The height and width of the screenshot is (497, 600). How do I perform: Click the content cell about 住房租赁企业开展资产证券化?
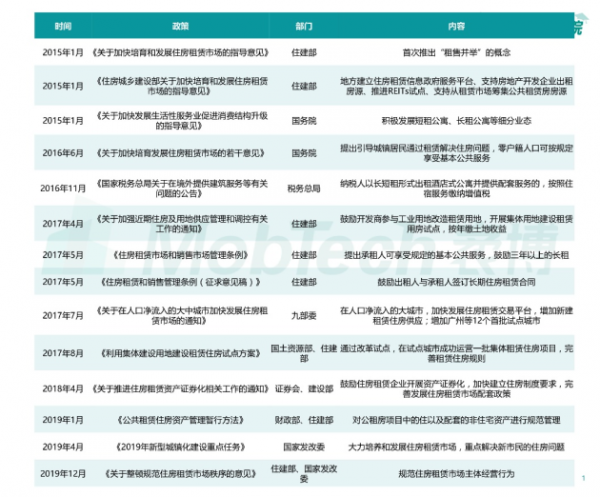[456, 389]
